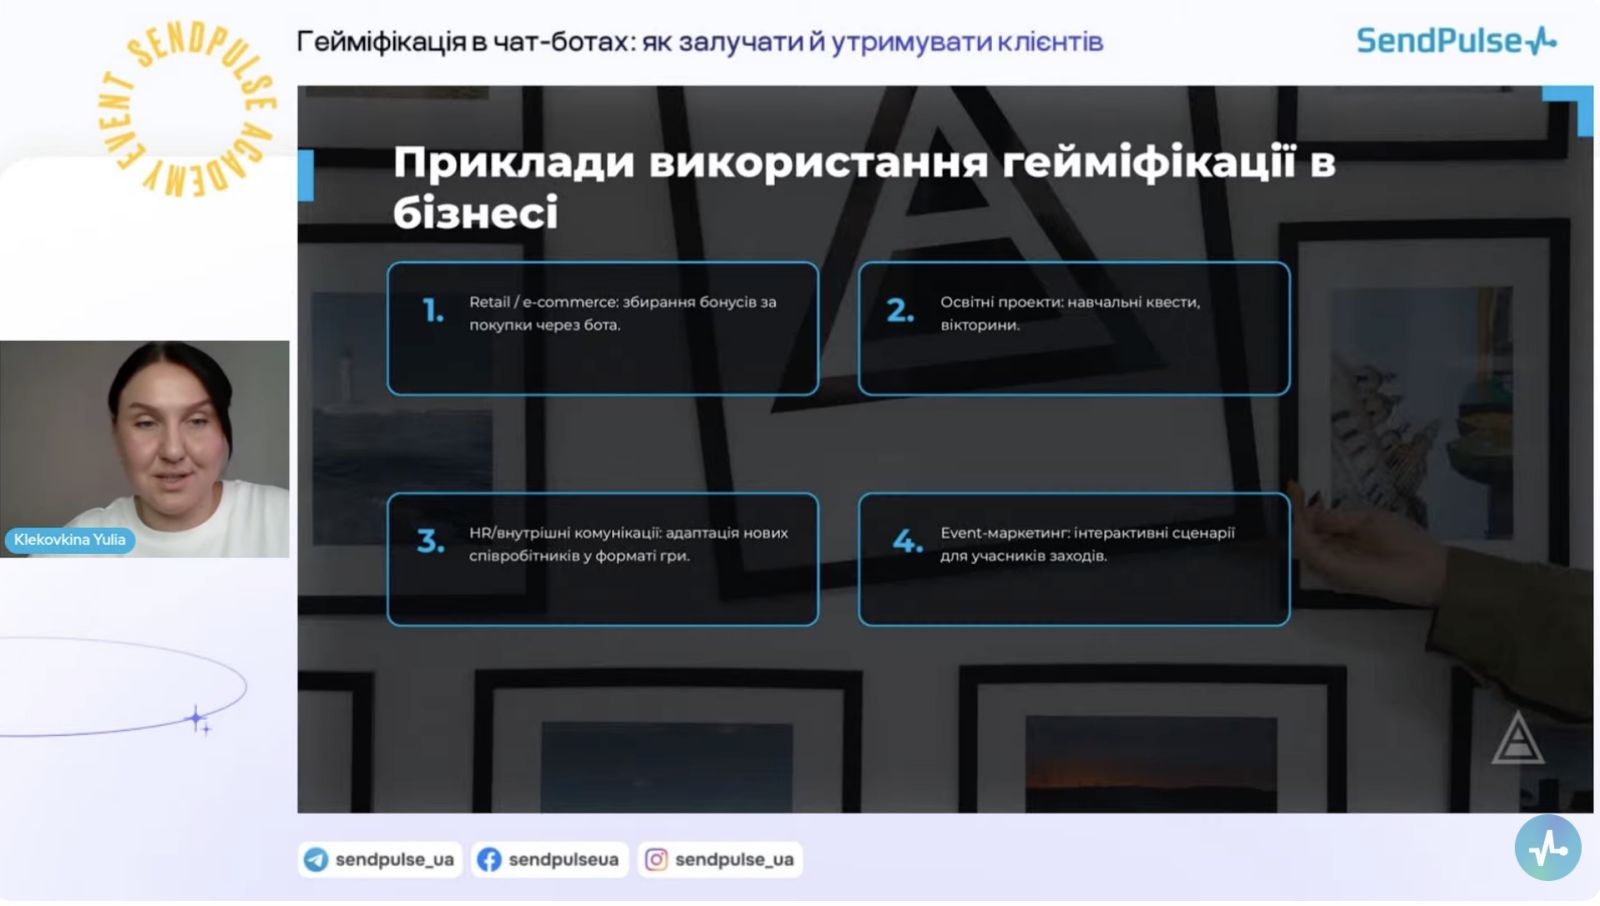Viewport: 1600px width, 906px height.
Task: Click the Retail / e-commerce card text
Action: pyautogui.click(x=622, y=313)
